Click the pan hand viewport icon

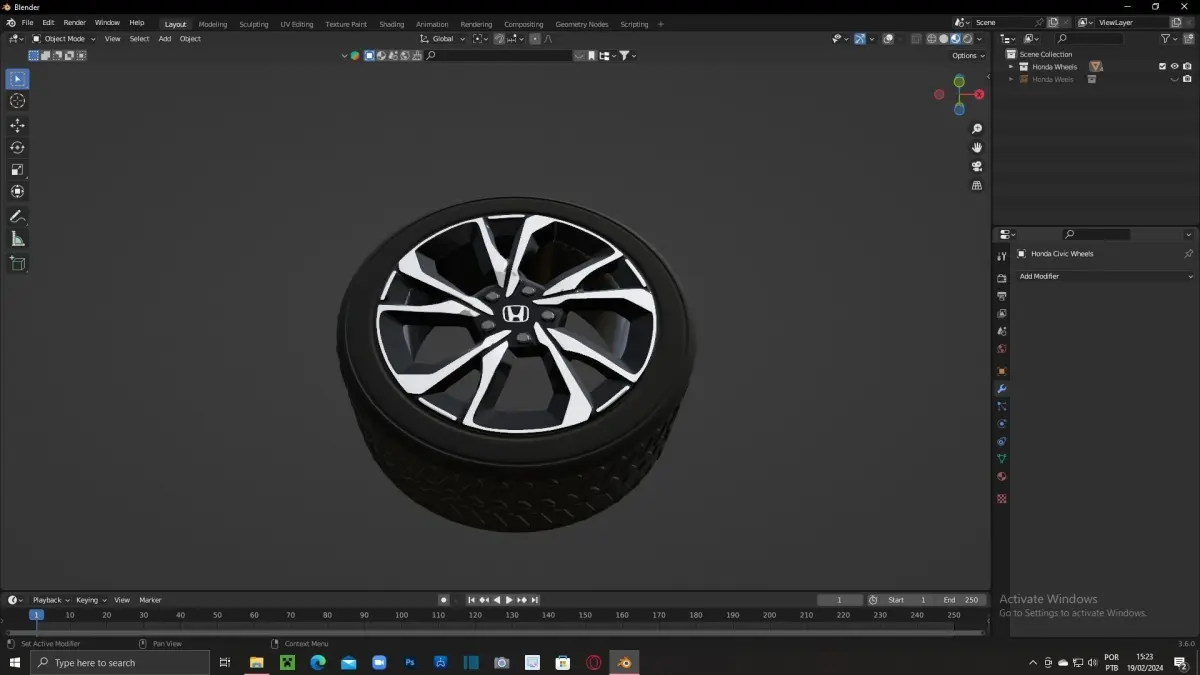click(977, 147)
